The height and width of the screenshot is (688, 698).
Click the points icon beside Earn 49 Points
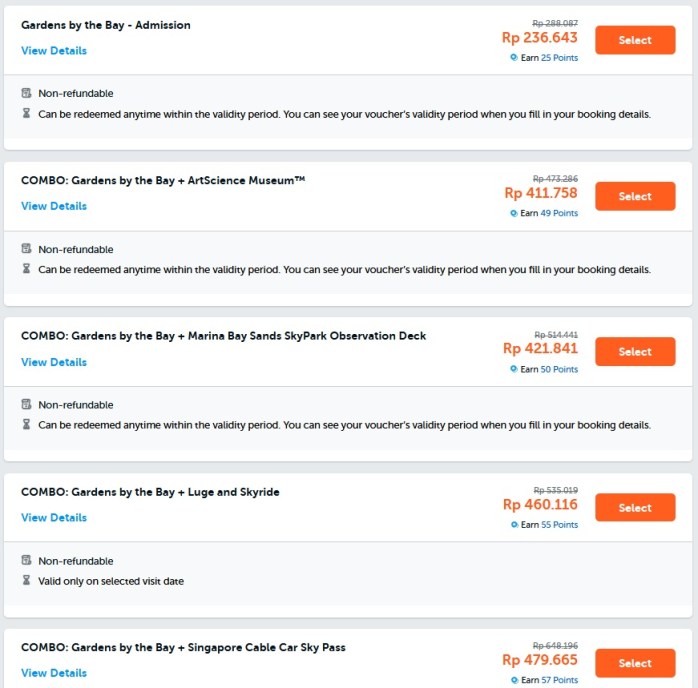(514, 213)
